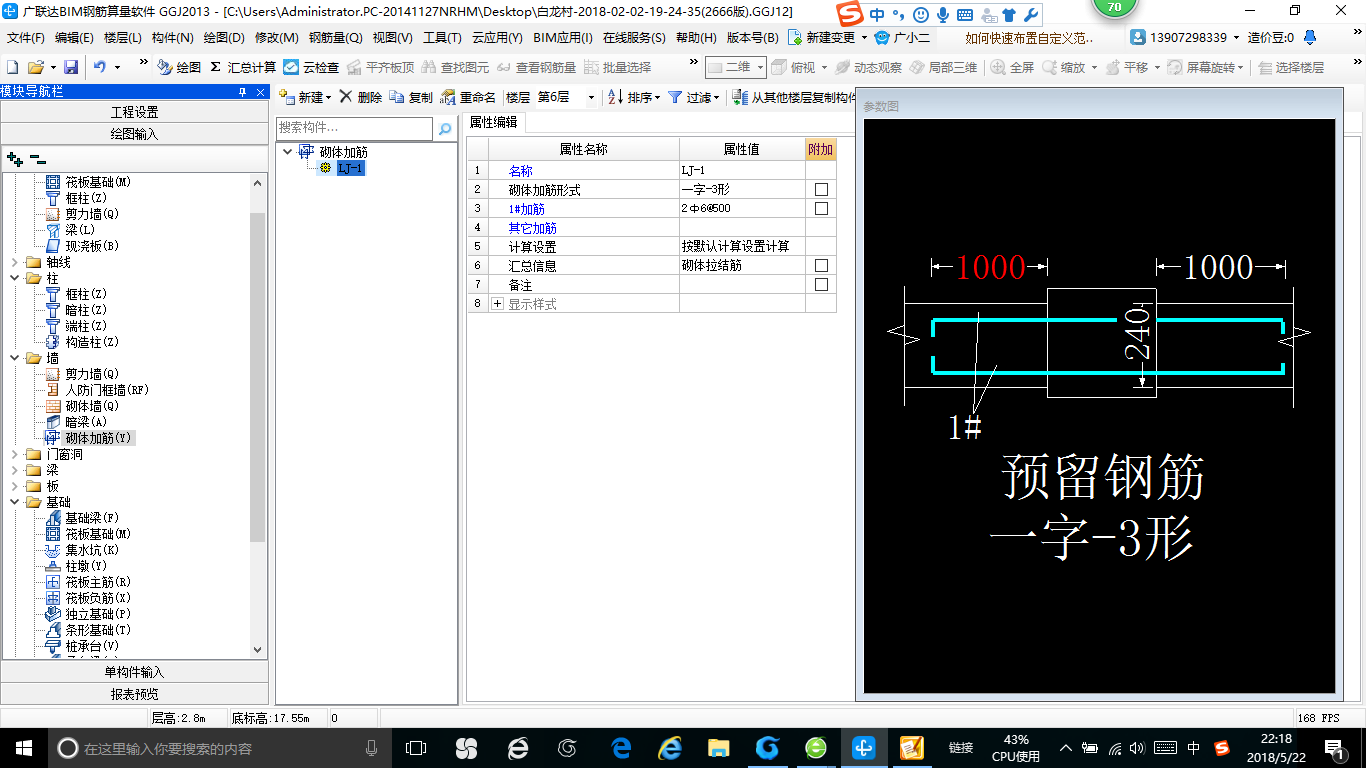Select 属性编辑 tab
Viewport: 1366px width, 768px height.
[x=494, y=122]
